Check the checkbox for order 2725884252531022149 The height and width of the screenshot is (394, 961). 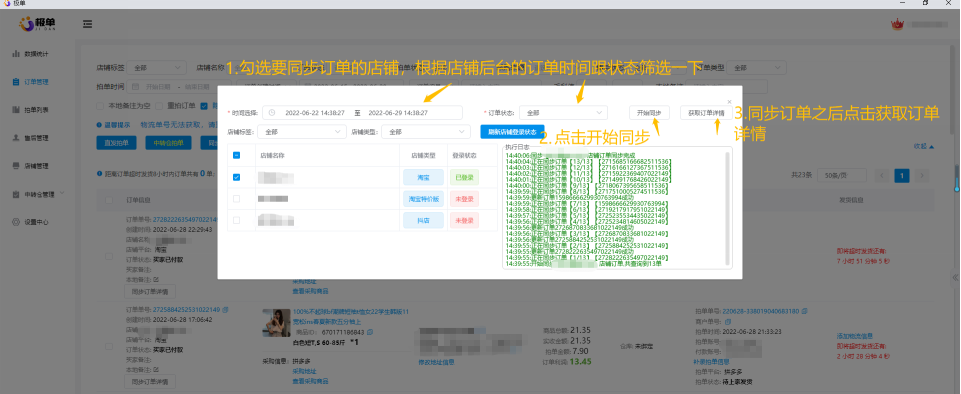tap(109, 346)
